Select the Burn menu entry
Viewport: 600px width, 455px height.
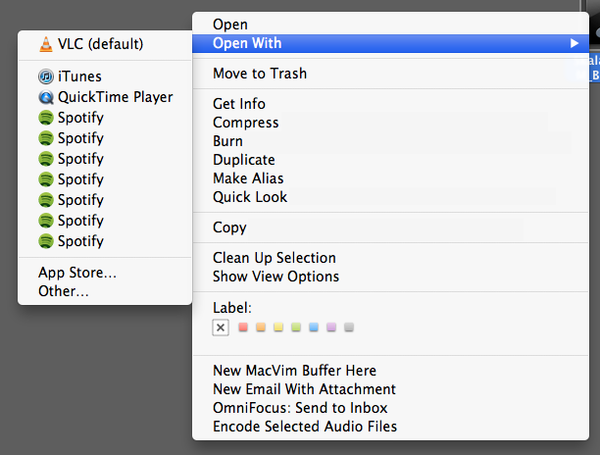coord(390,141)
